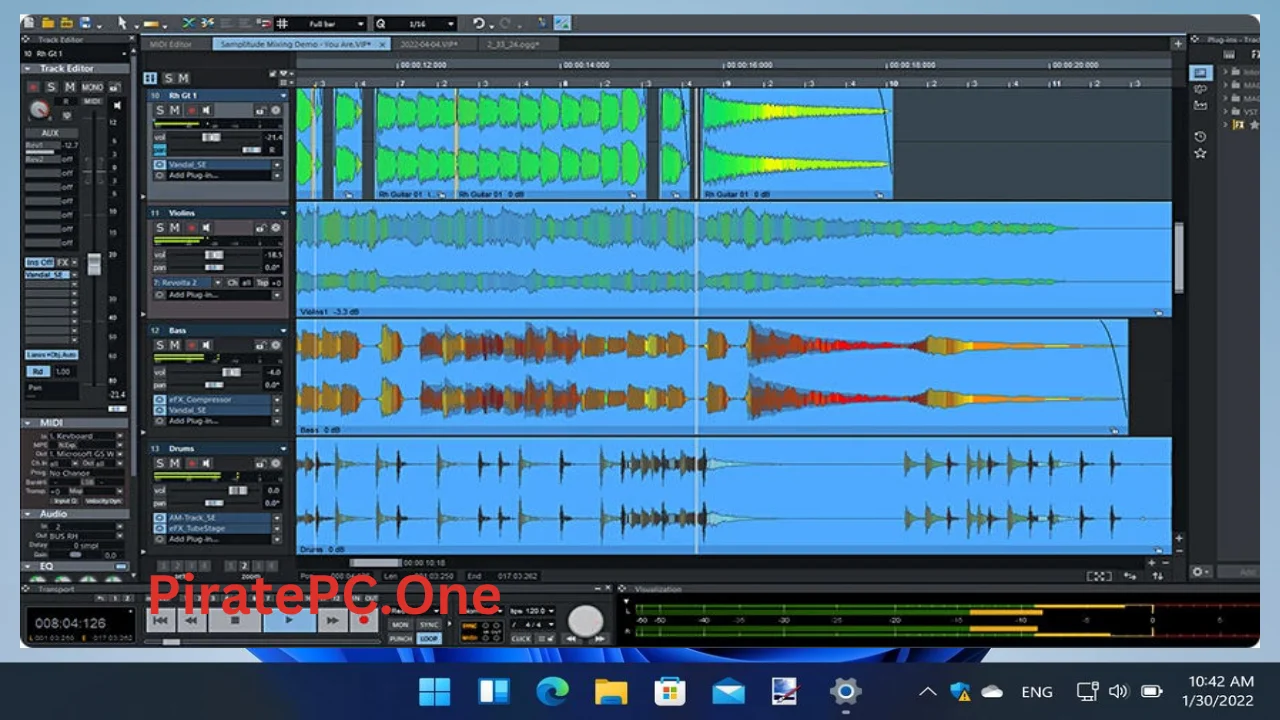Mute the Rh Gt 1 track
Viewport: 1280px width, 720px height.
click(175, 110)
